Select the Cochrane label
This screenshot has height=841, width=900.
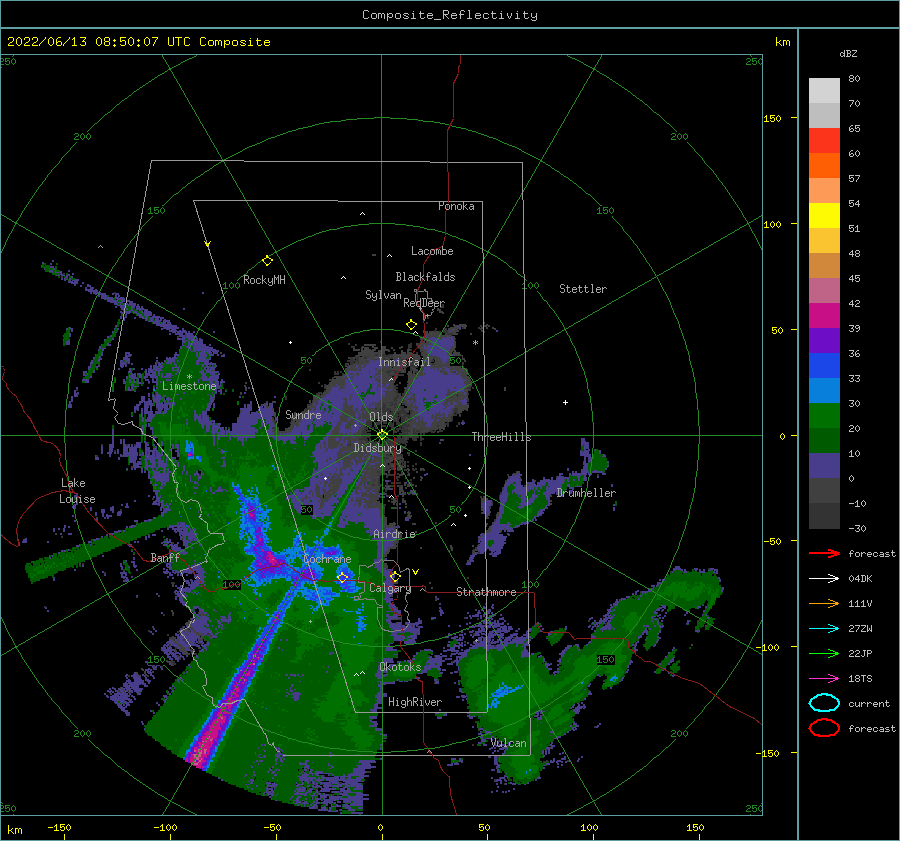[x=327, y=559]
